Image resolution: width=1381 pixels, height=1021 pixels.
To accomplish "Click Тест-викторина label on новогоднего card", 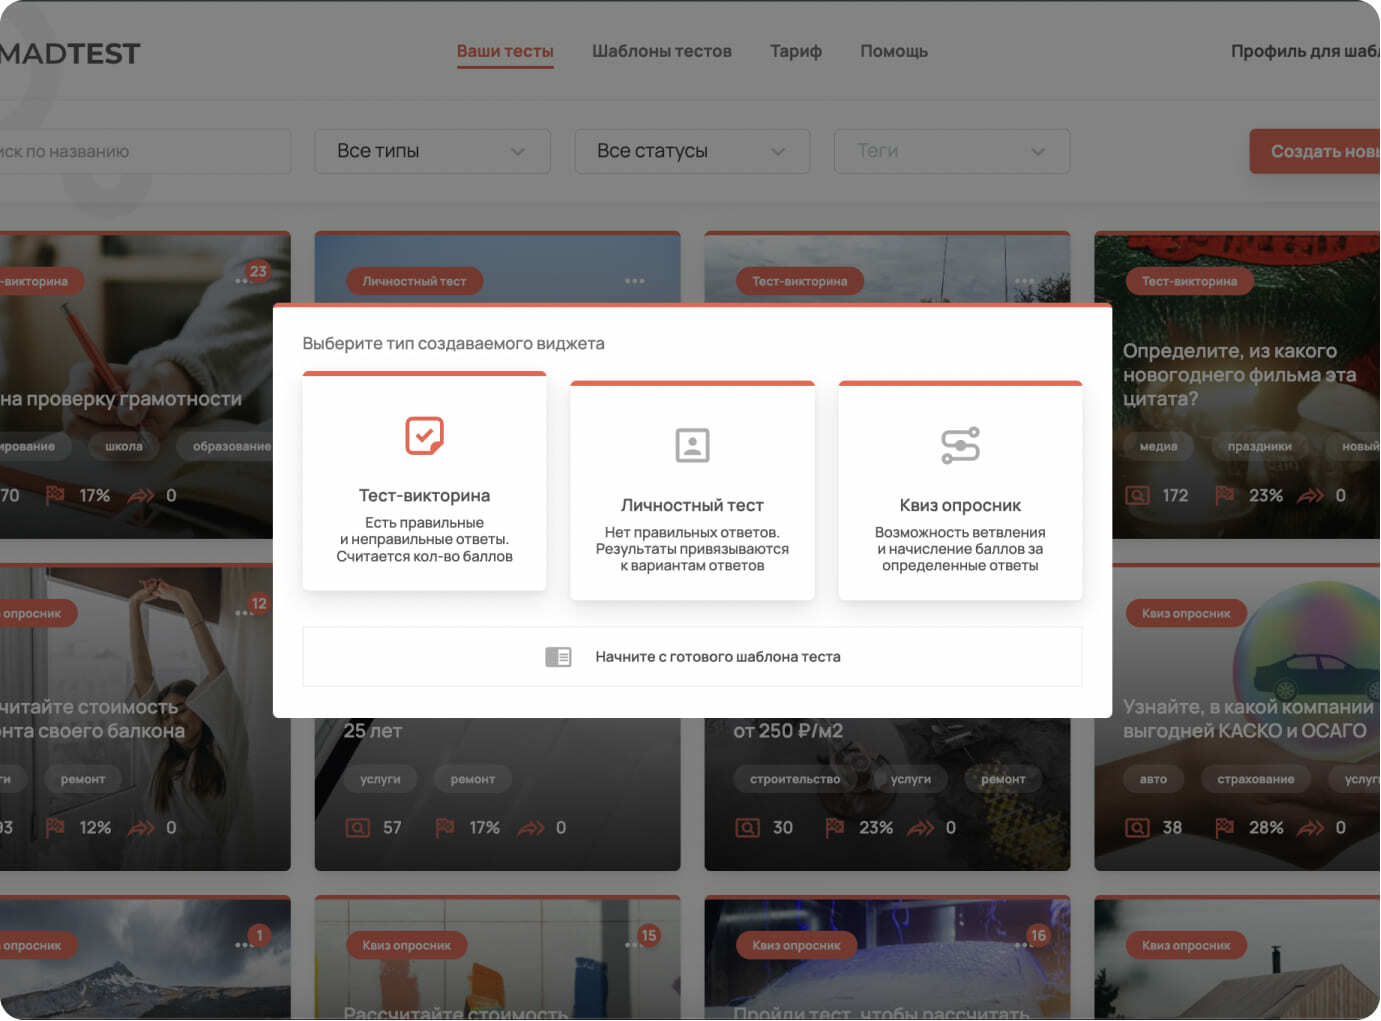I will pyautogui.click(x=1189, y=281).
